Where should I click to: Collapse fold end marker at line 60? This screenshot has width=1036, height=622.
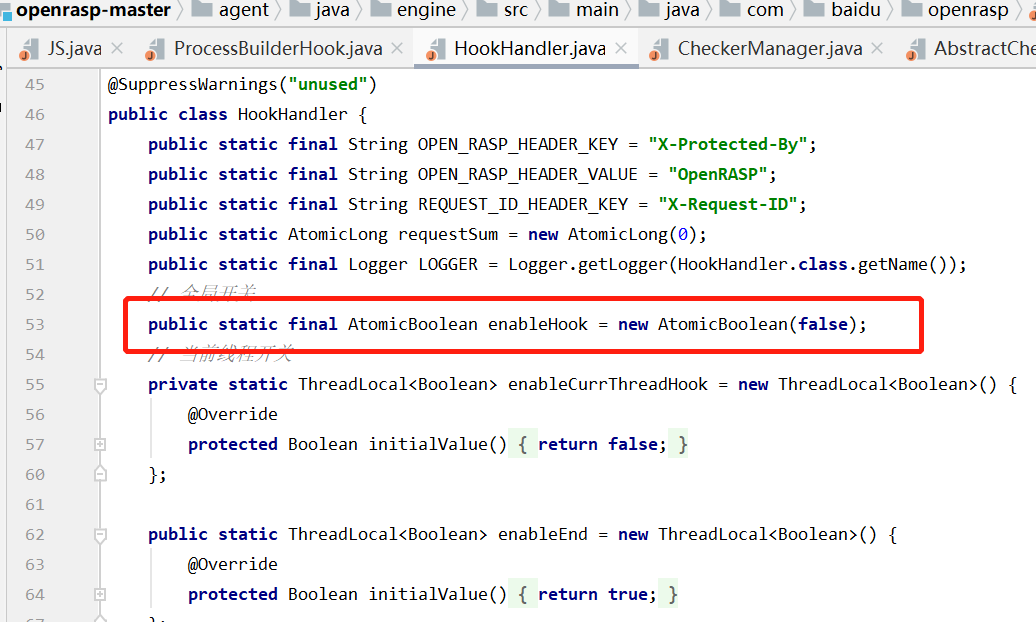(x=100, y=473)
